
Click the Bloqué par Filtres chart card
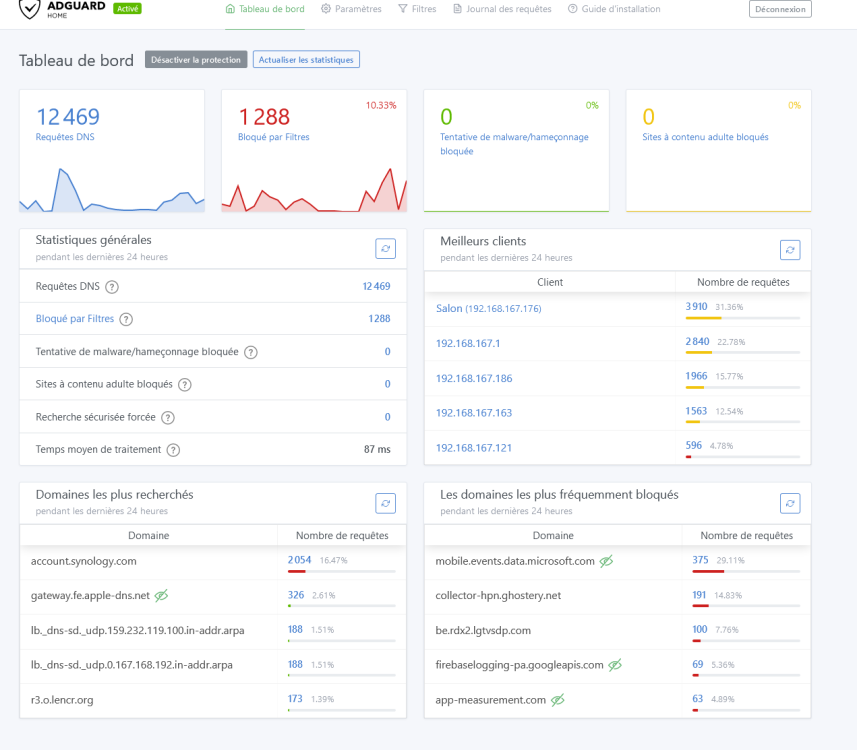[x=314, y=151]
